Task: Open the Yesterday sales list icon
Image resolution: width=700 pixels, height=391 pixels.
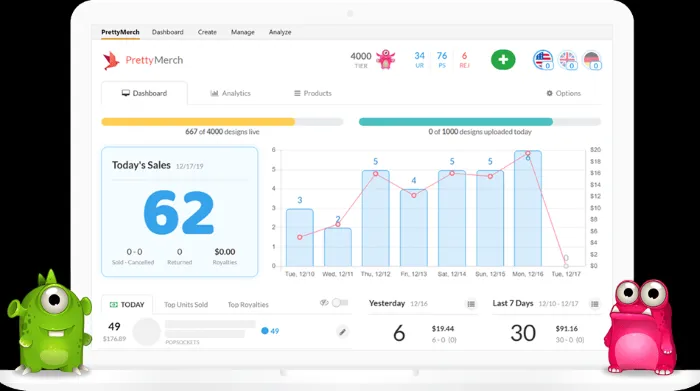Action: (471, 304)
